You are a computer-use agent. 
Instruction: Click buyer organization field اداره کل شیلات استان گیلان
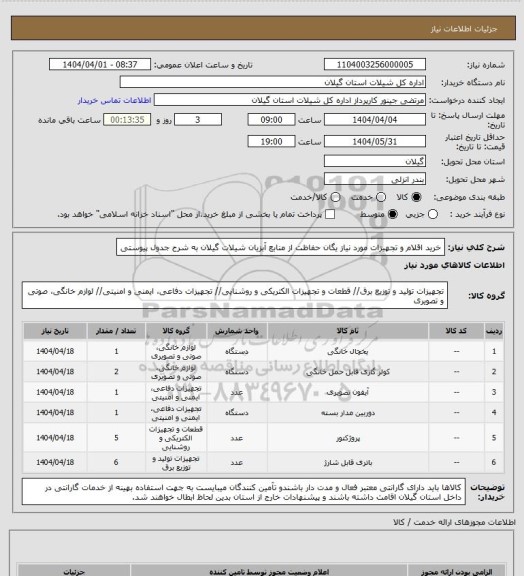tap(273, 82)
